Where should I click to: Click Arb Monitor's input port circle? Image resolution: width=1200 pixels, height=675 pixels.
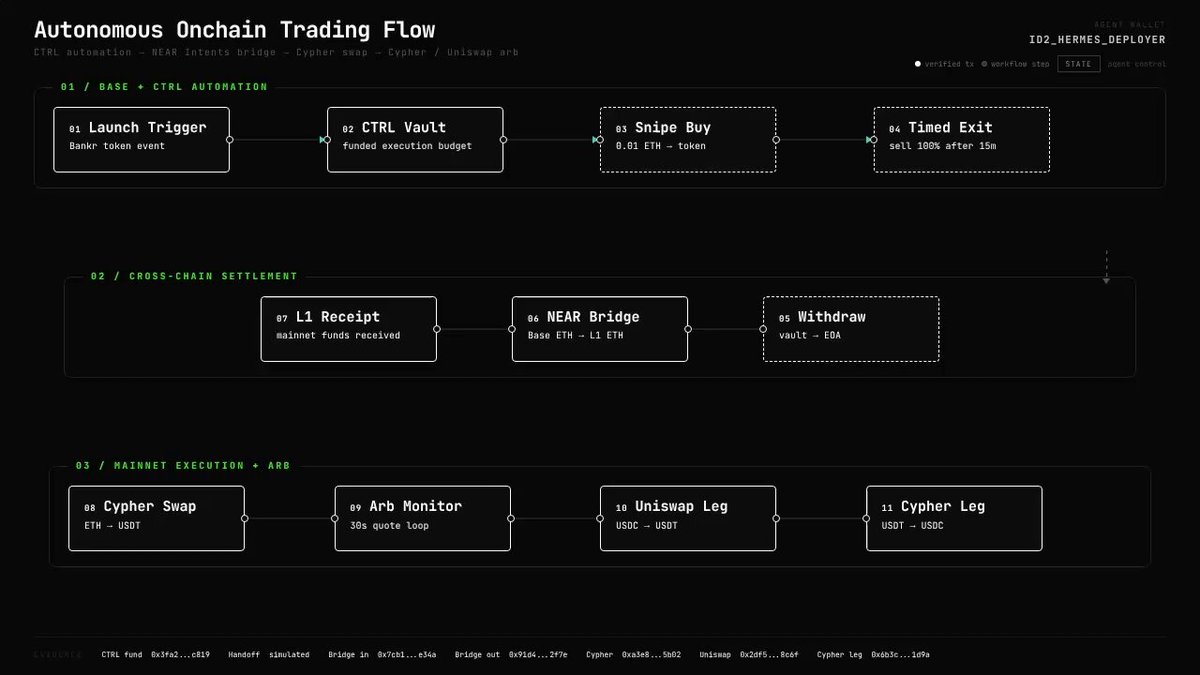point(335,518)
